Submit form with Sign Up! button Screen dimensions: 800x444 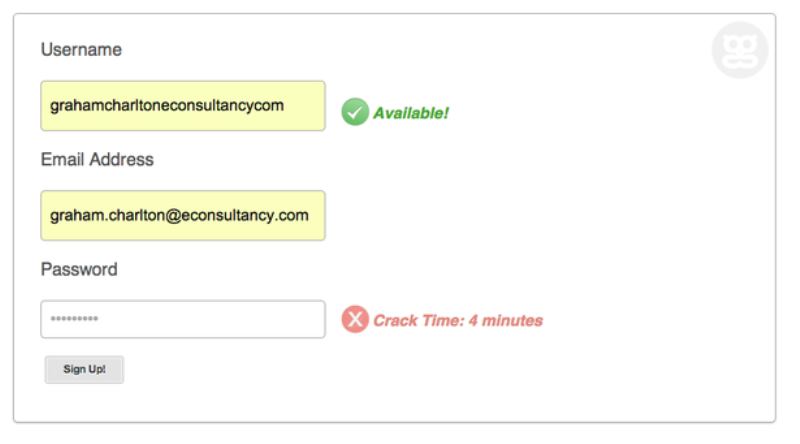click(84, 369)
